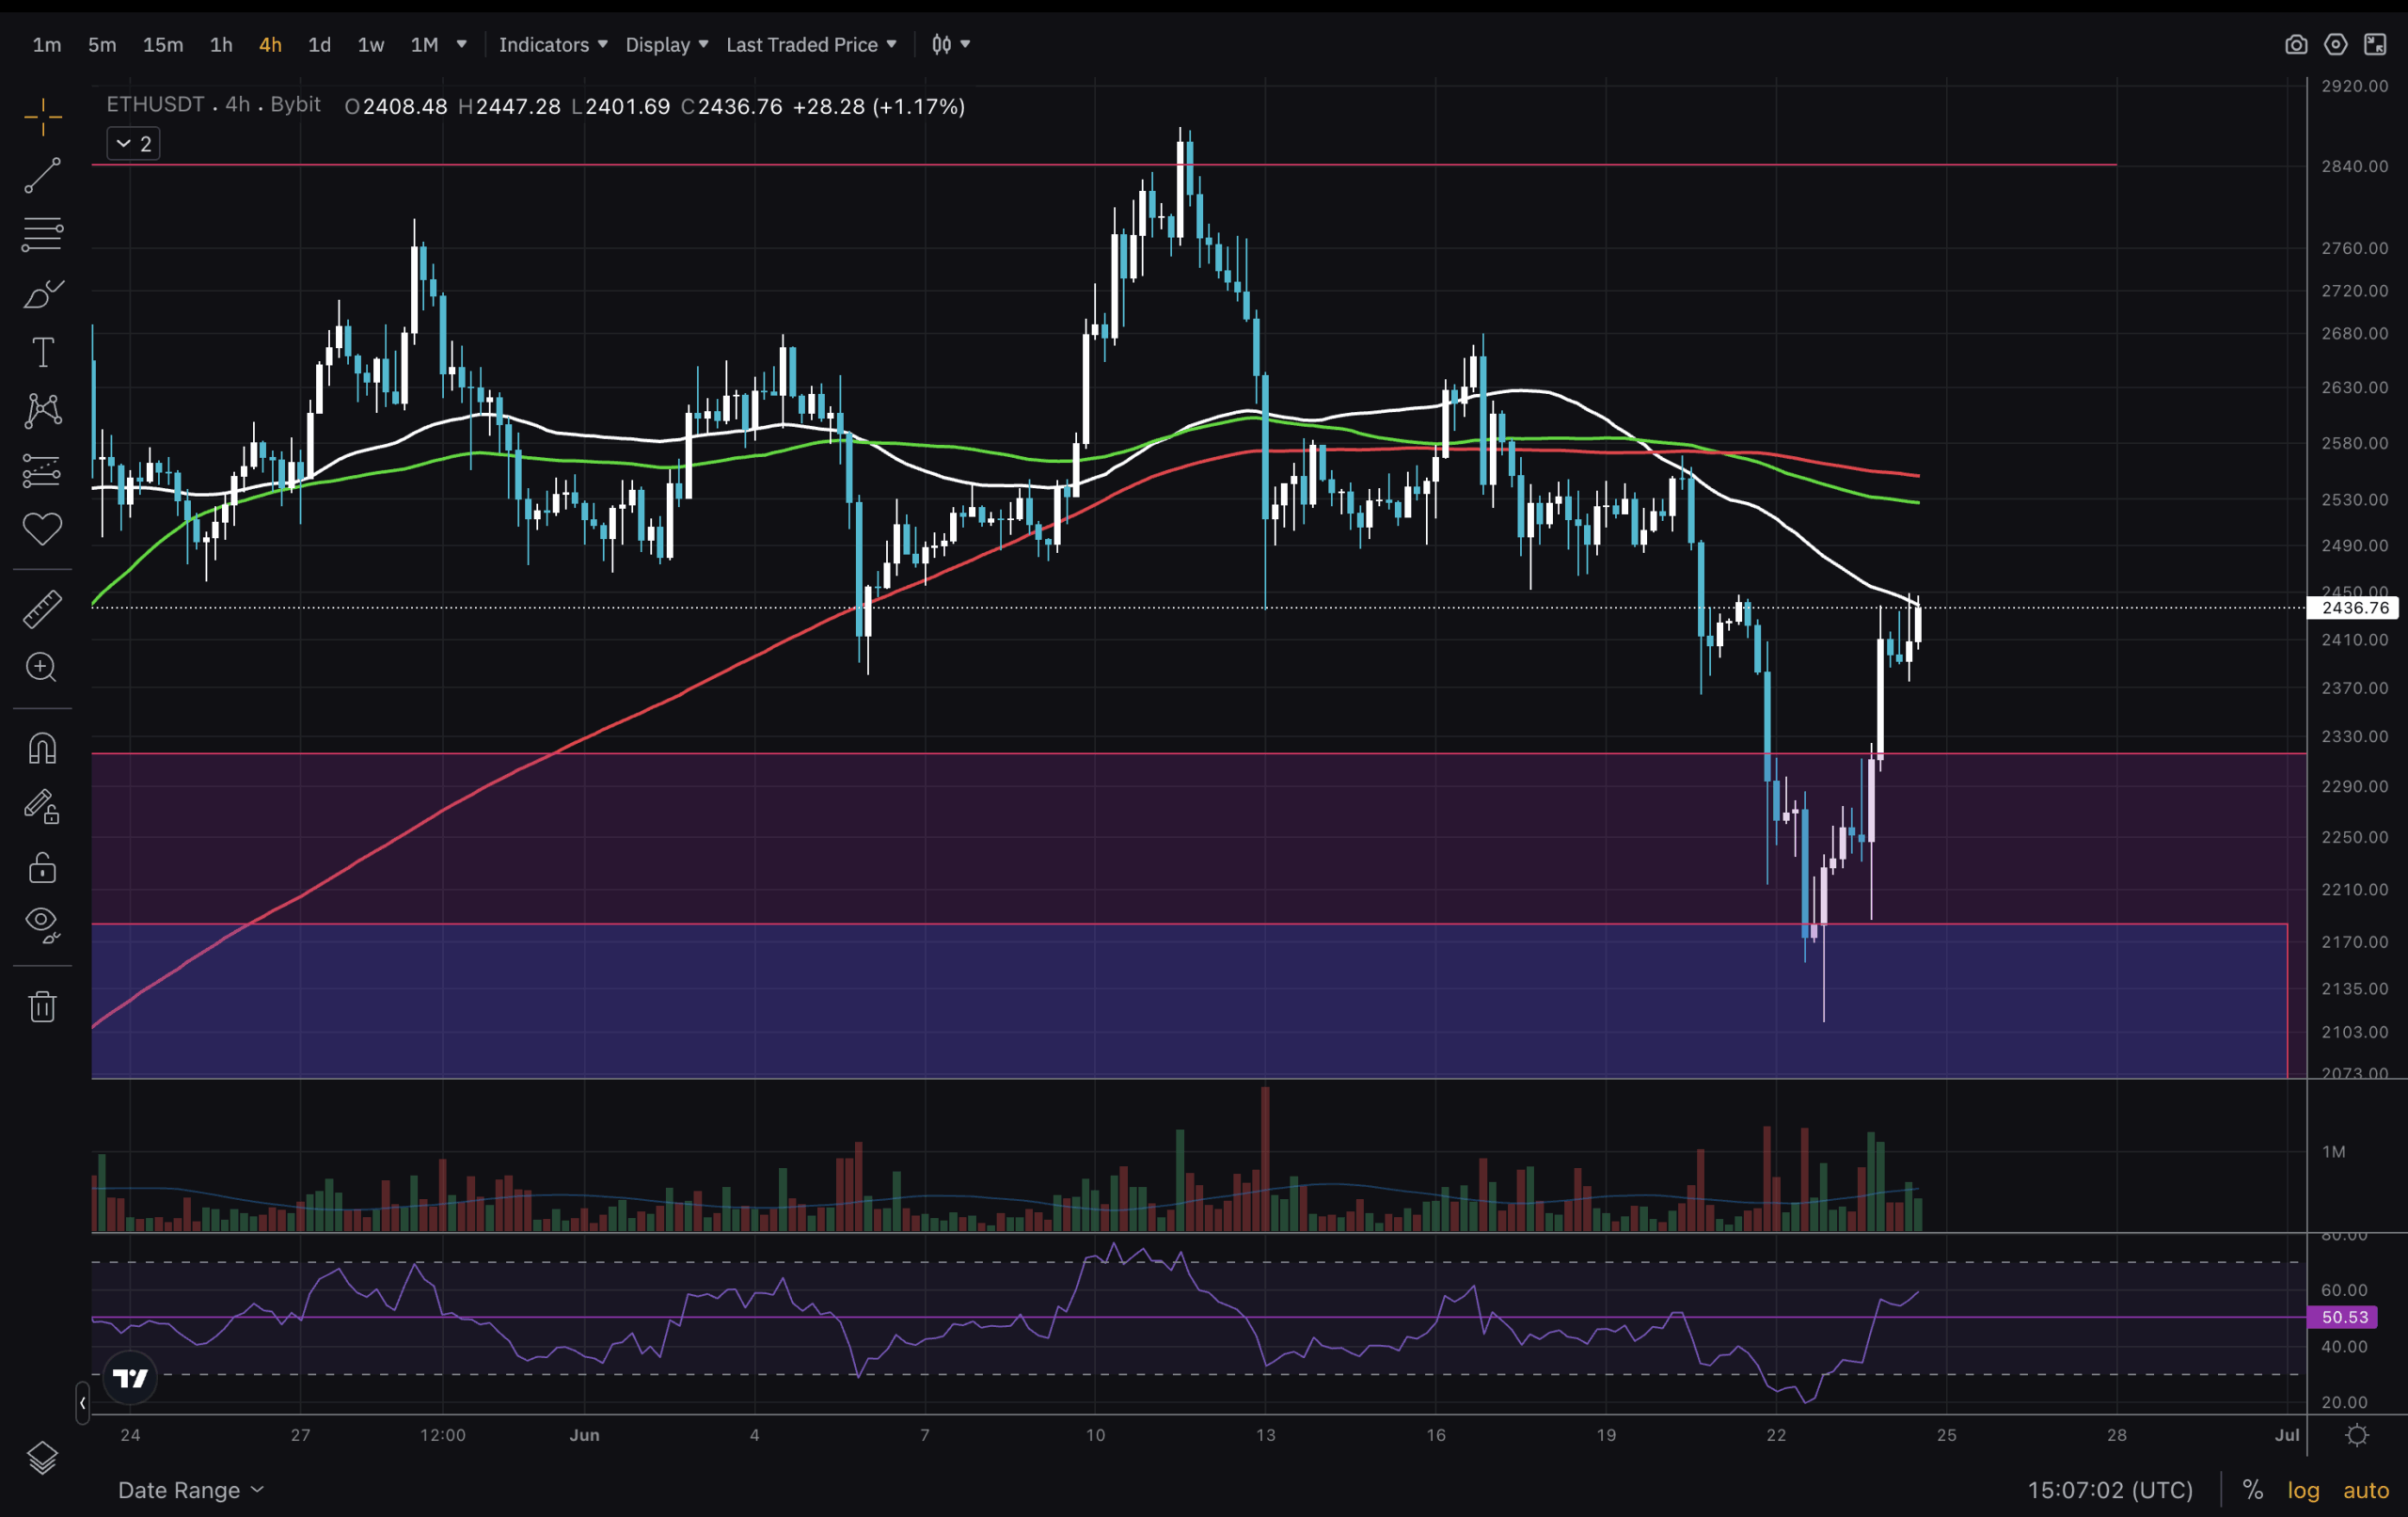Open time axis settings gear
Screen dimensions: 2408x1517
point(2357,1435)
